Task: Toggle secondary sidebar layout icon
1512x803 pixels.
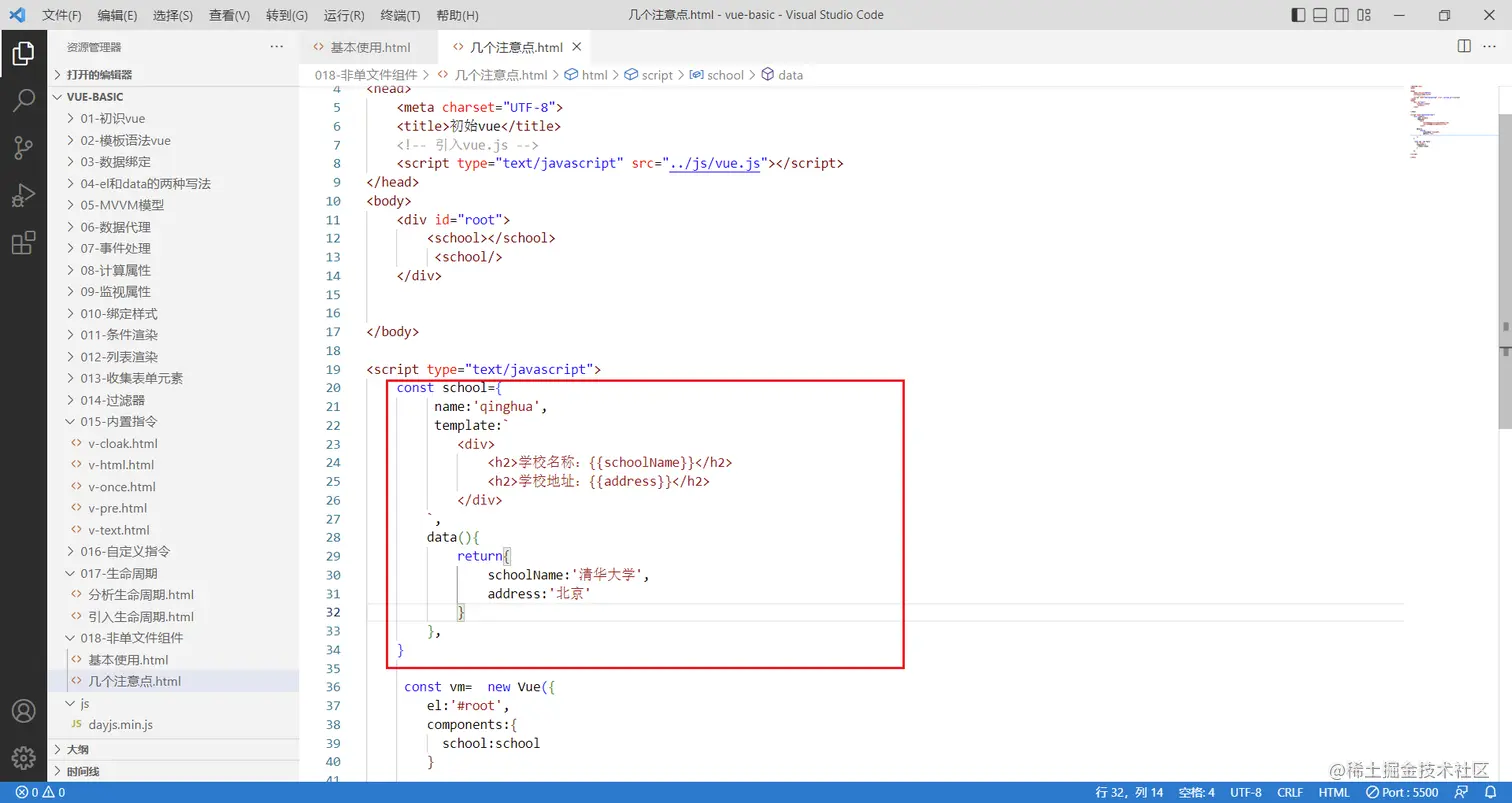Action: coord(1342,15)
